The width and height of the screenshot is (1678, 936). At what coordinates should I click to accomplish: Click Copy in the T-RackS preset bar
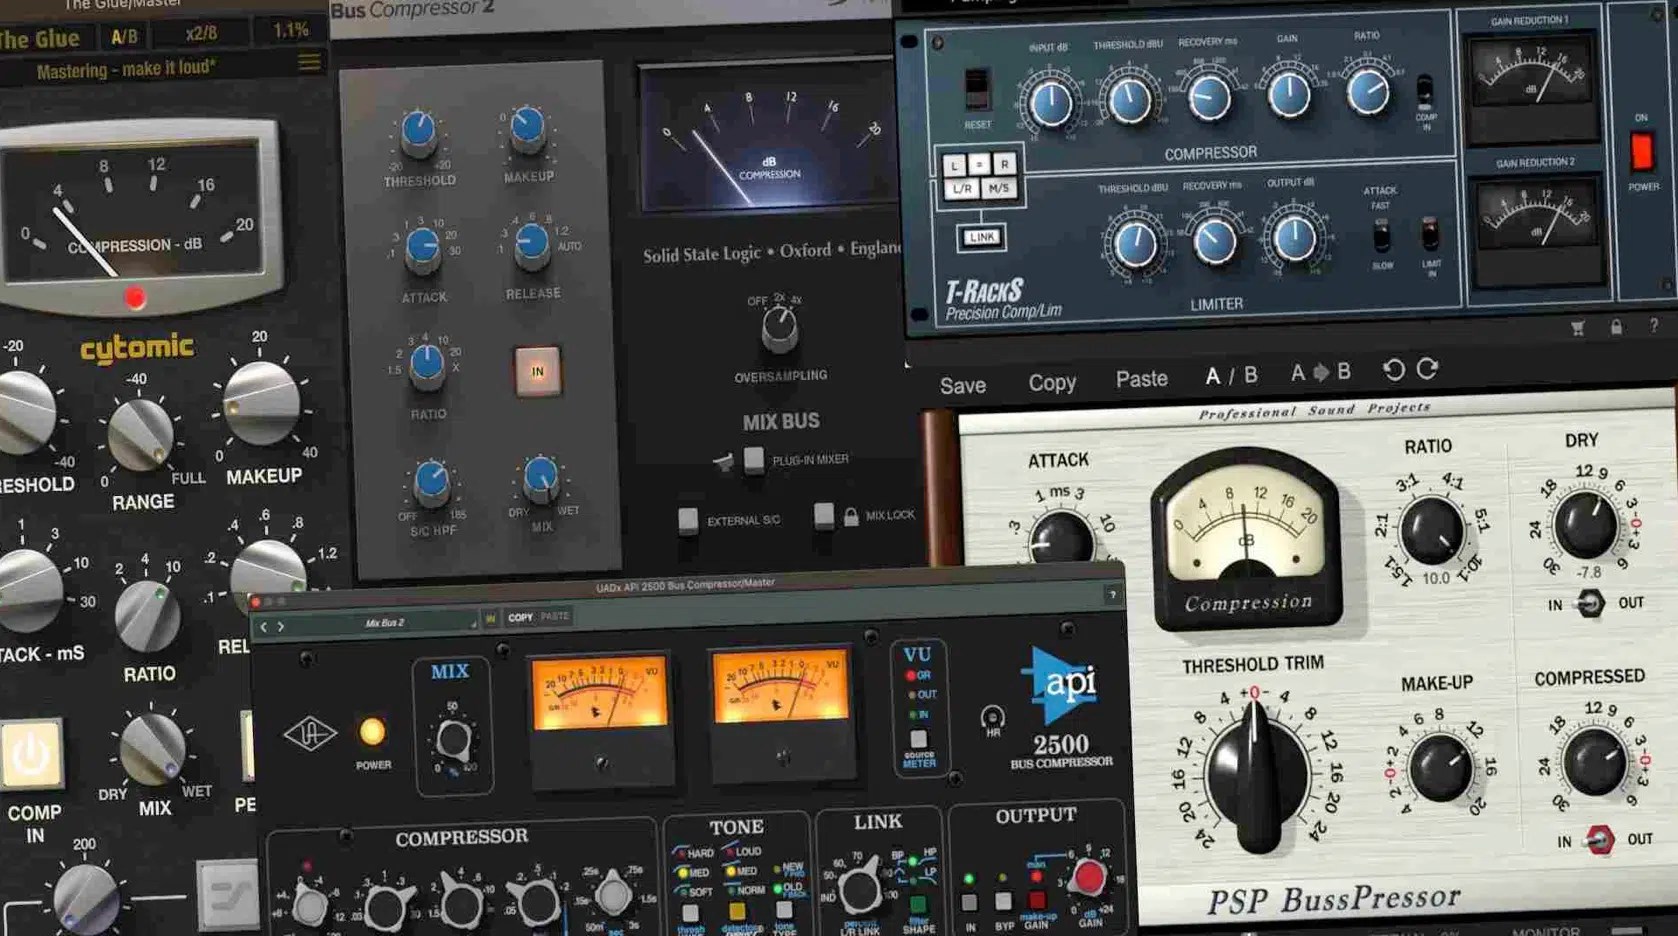click(1052, 383)
